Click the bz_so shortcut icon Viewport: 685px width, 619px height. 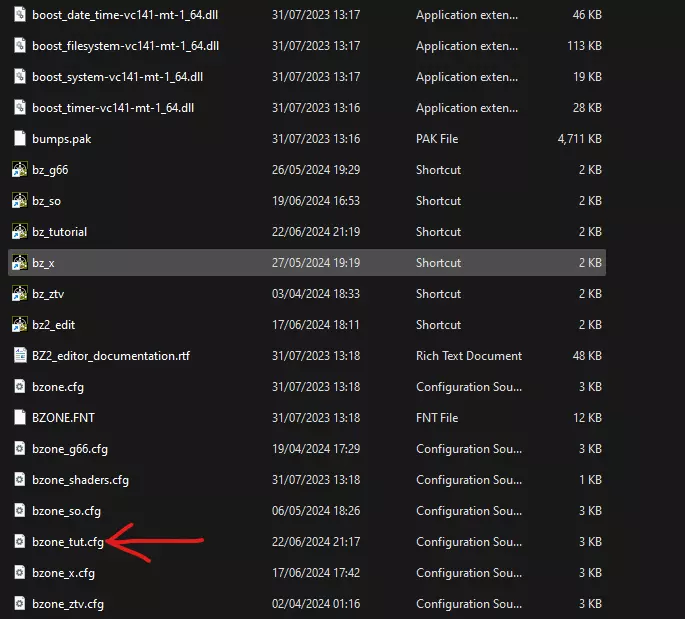[x=20, y=201]
